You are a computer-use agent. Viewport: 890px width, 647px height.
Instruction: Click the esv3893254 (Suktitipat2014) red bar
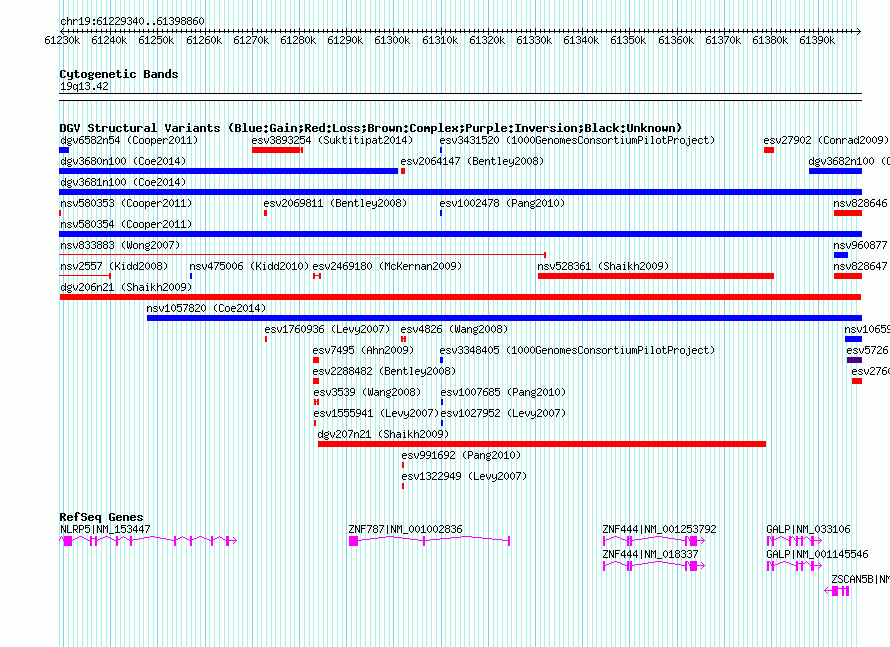[277, 150]
